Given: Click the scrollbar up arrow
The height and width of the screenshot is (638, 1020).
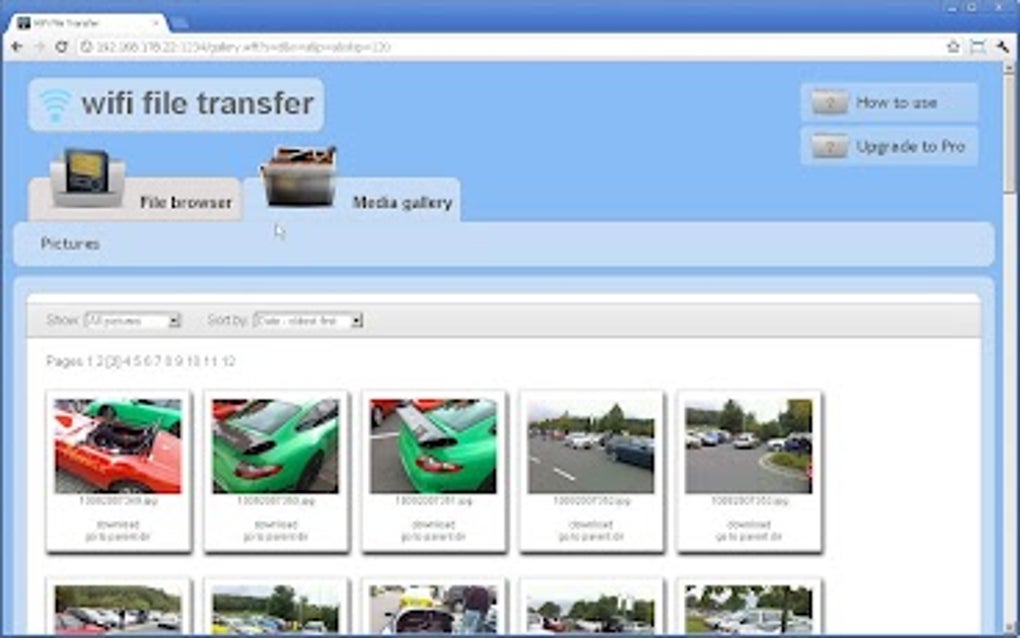Looking at the screenshot, I should (1009, 68).
